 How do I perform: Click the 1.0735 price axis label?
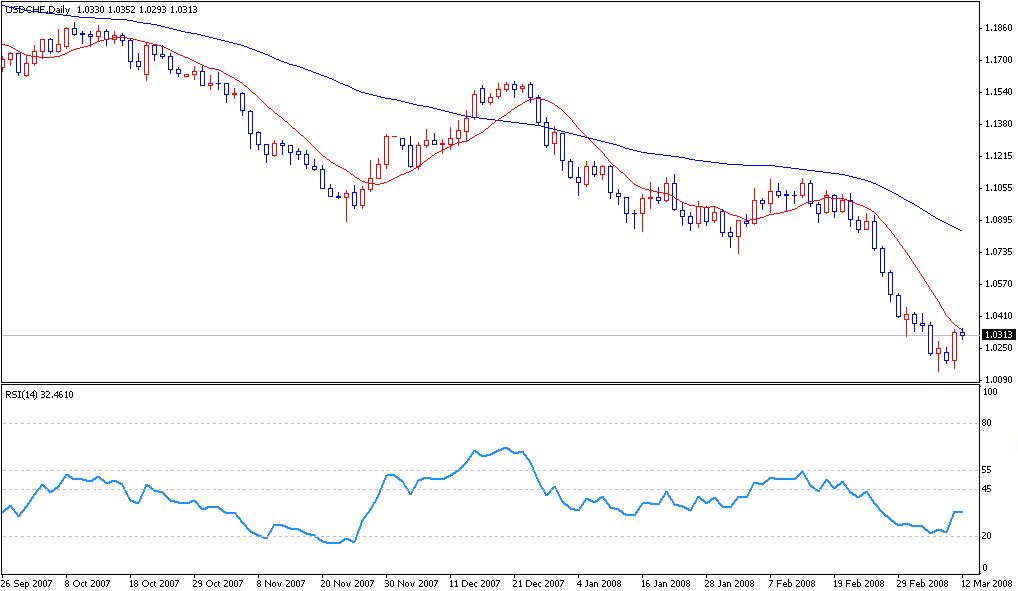(999, 251)
